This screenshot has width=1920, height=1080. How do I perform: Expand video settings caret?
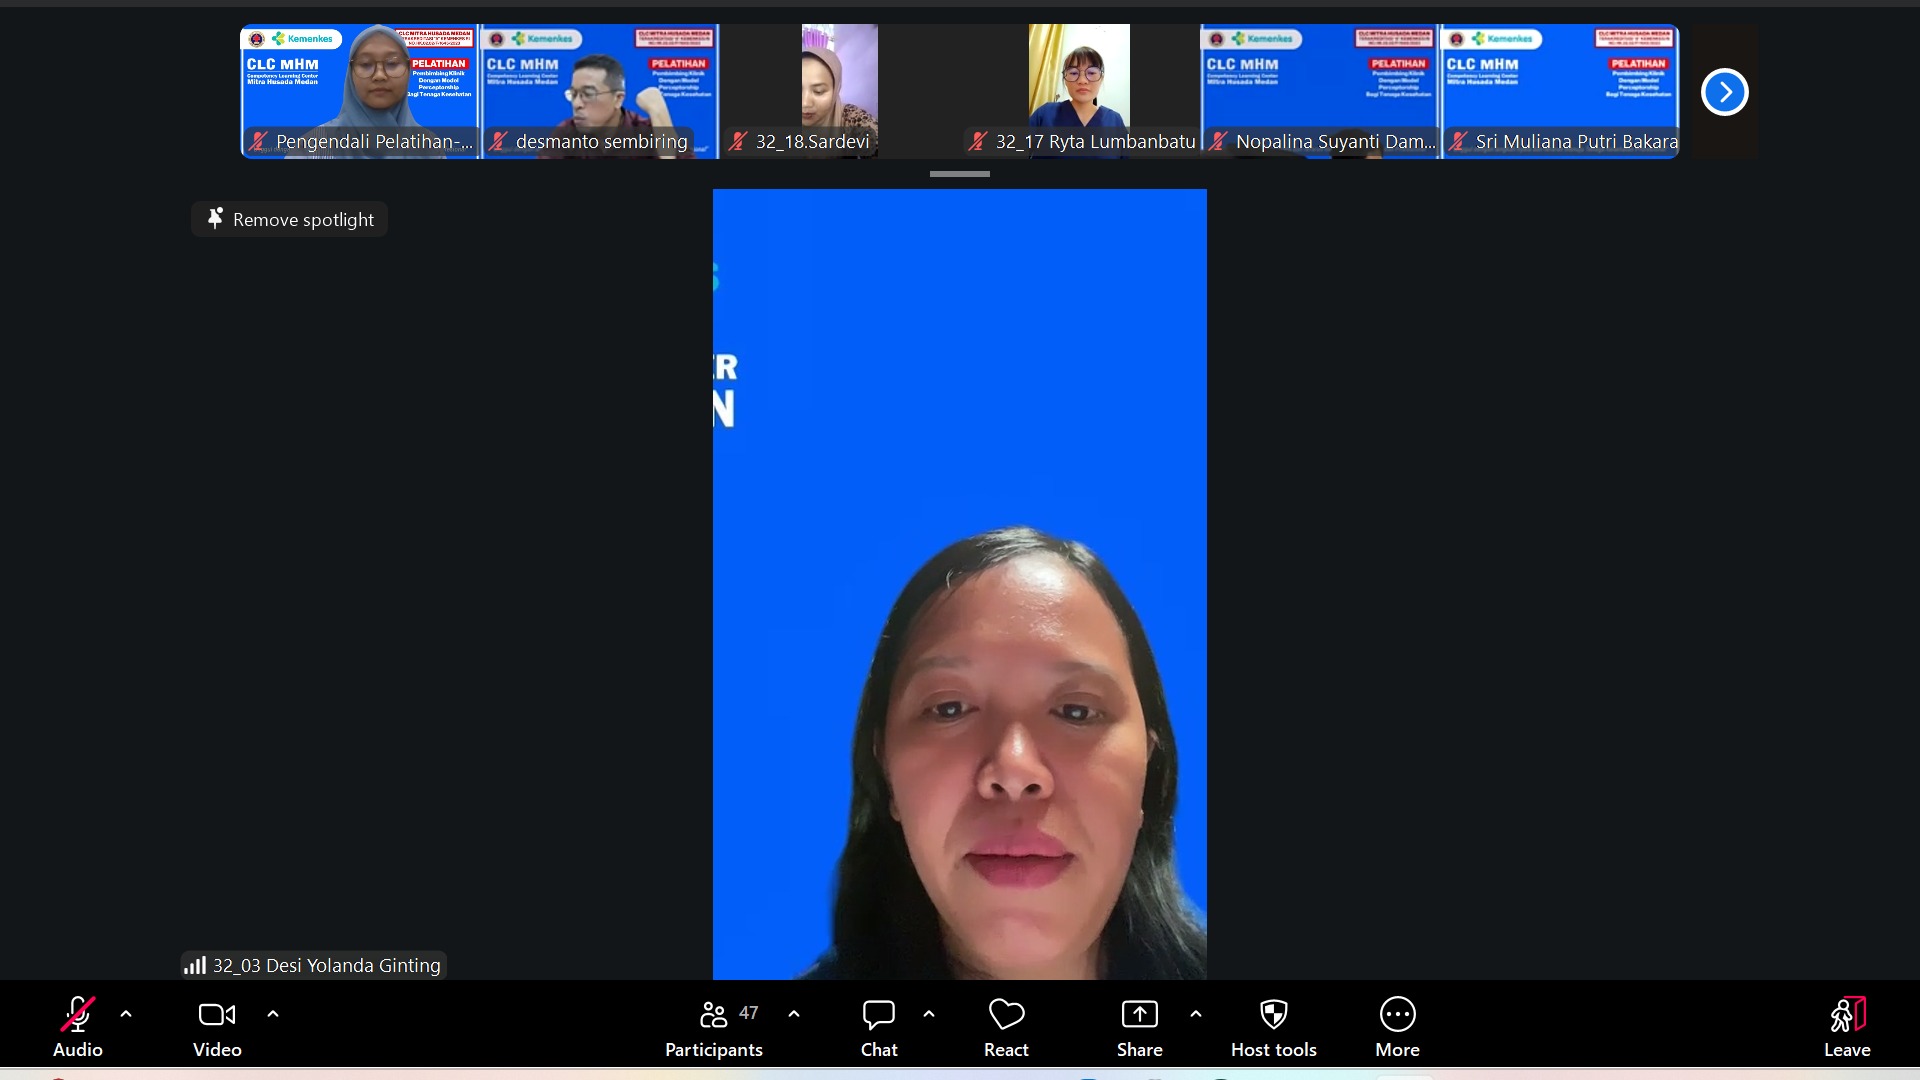tap(273, 1014)
